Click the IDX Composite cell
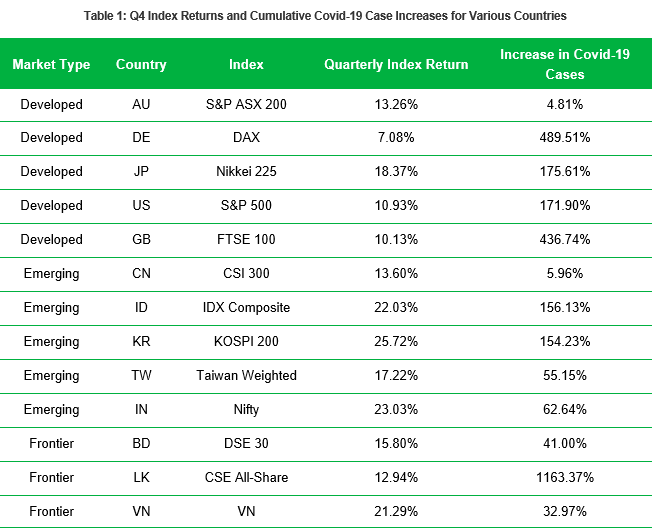The image size is (652, 528). (246, 308)
